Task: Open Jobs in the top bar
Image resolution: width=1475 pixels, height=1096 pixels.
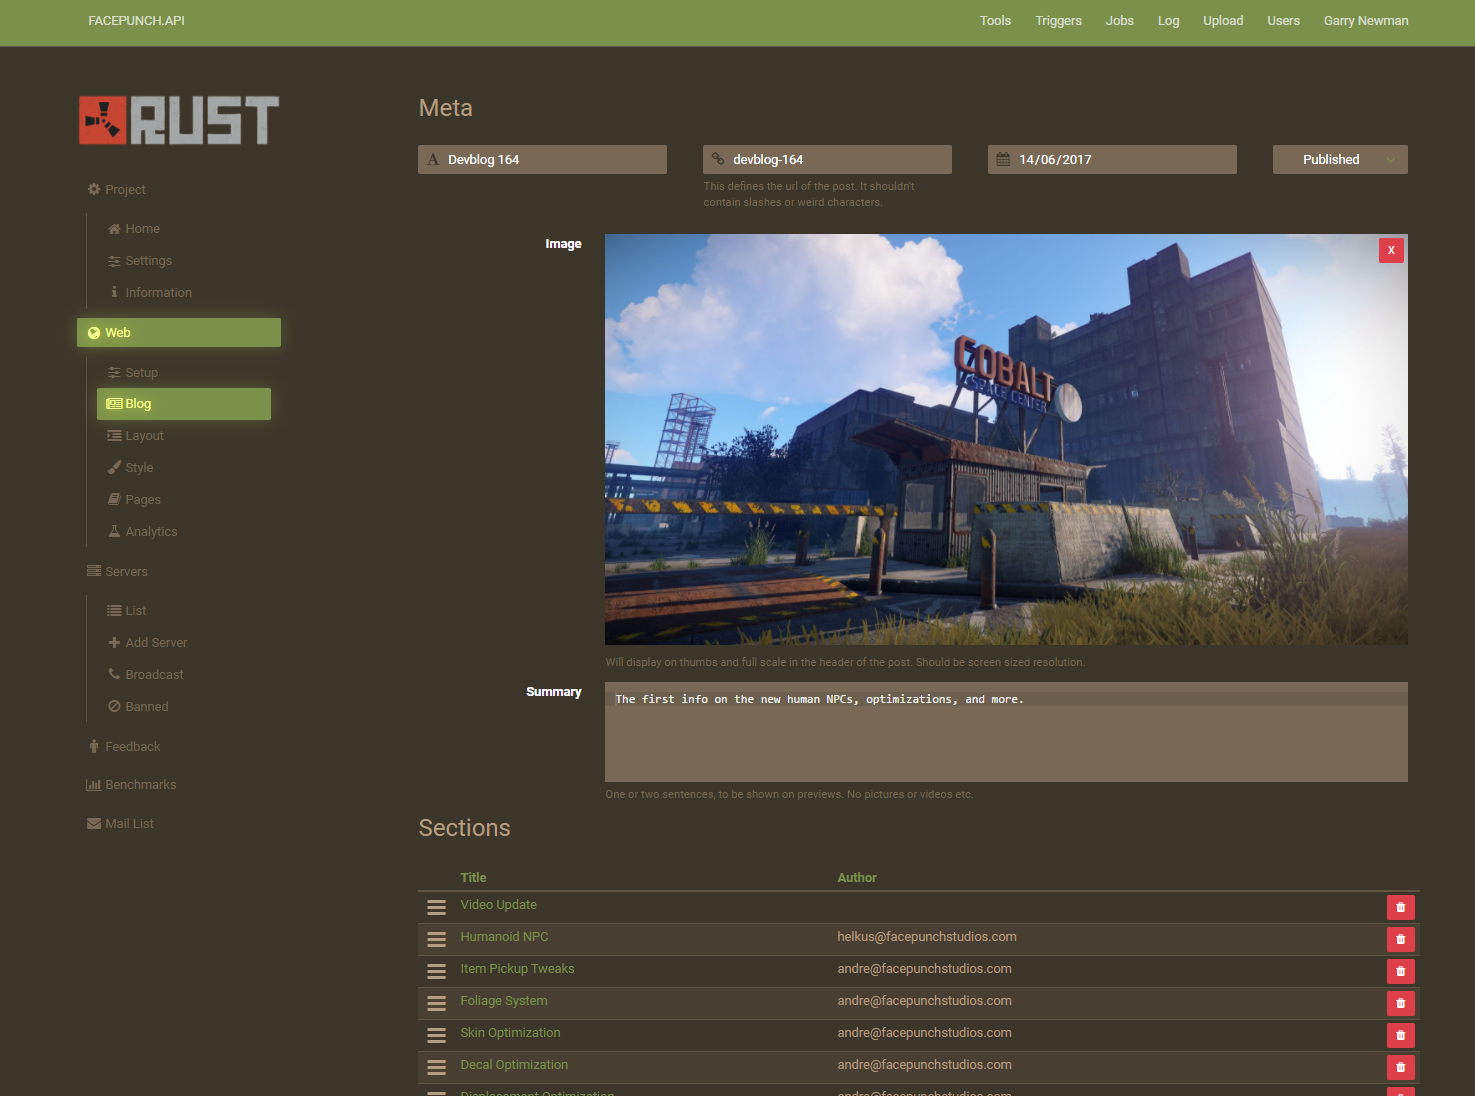Action: coord(1119,21)
